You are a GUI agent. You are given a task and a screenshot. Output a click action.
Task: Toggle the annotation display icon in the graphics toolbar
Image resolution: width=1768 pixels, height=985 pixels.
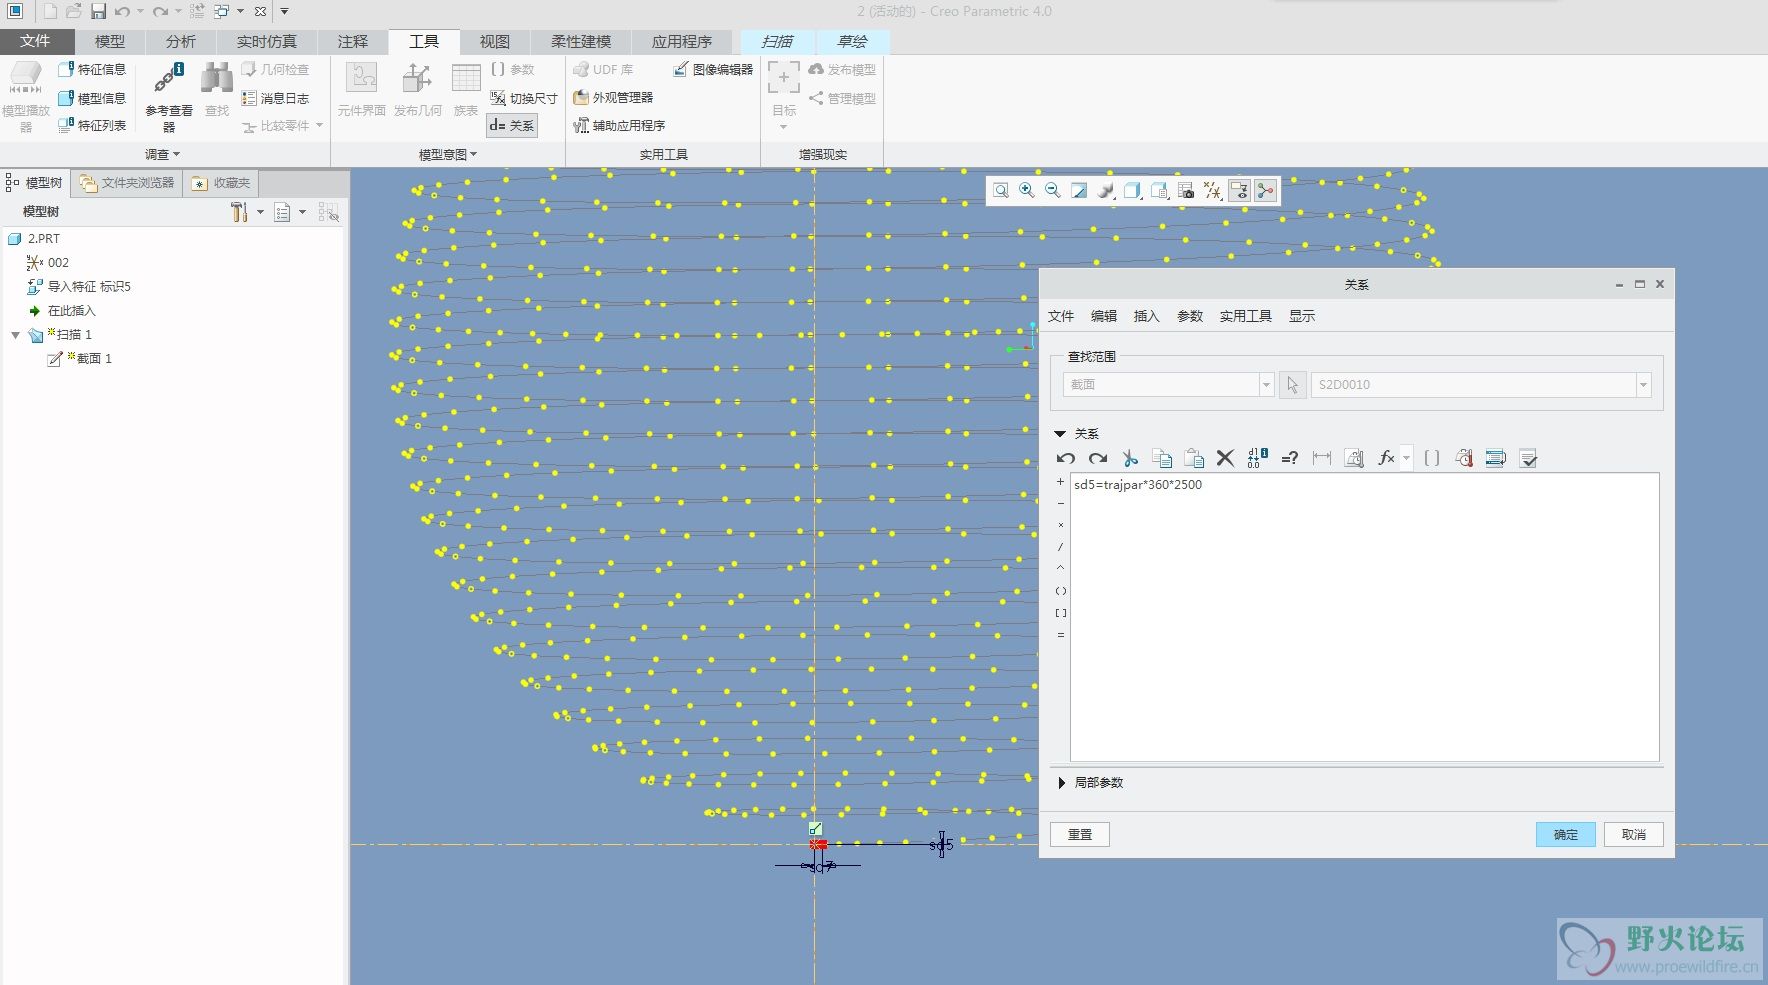click(1239, 190)
